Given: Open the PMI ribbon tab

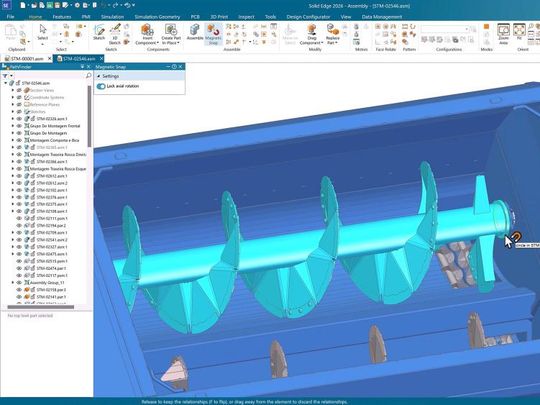Looking at the screenshot, I should [86, 17].
